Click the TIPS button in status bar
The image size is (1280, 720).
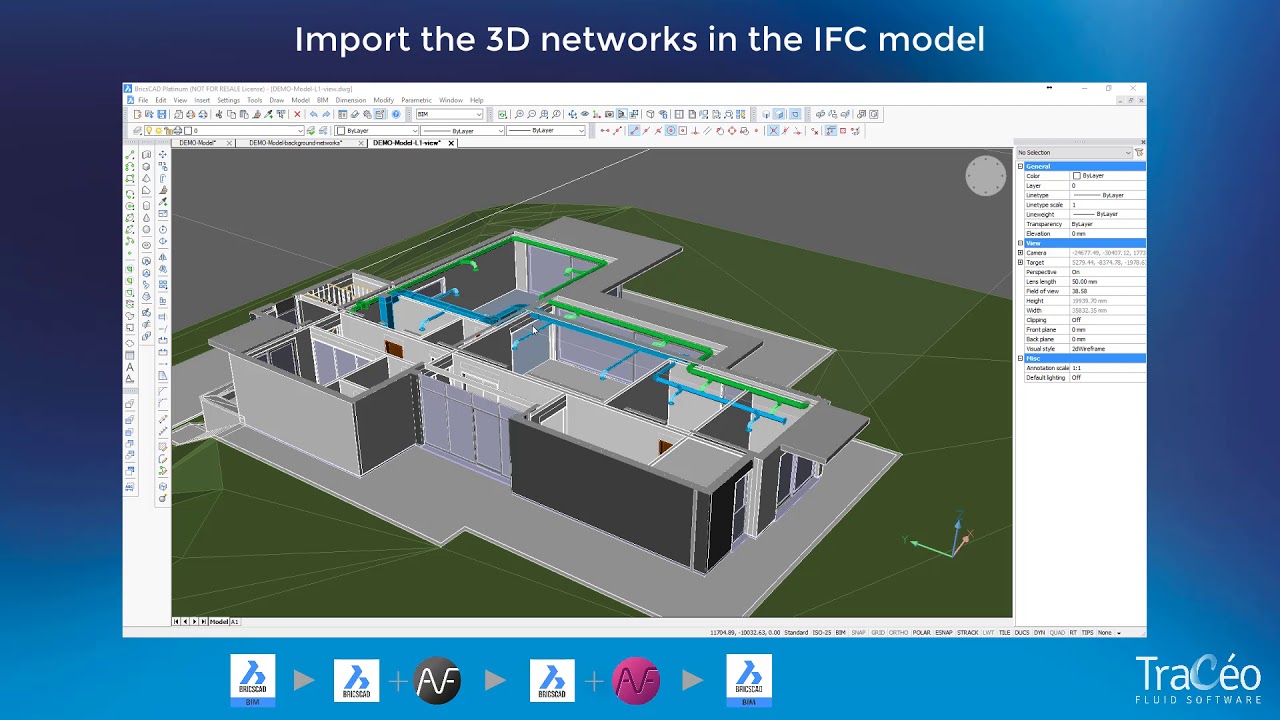[x=1087, y=632]
